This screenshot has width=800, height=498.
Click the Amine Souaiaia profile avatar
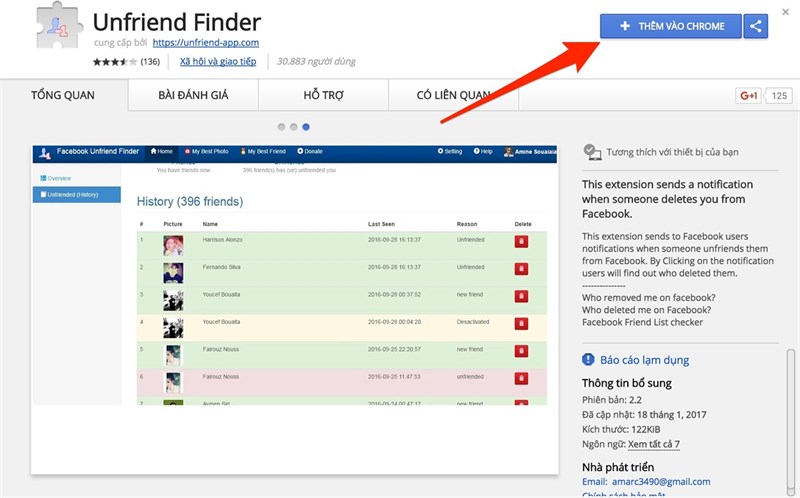(x=508, y=152)
